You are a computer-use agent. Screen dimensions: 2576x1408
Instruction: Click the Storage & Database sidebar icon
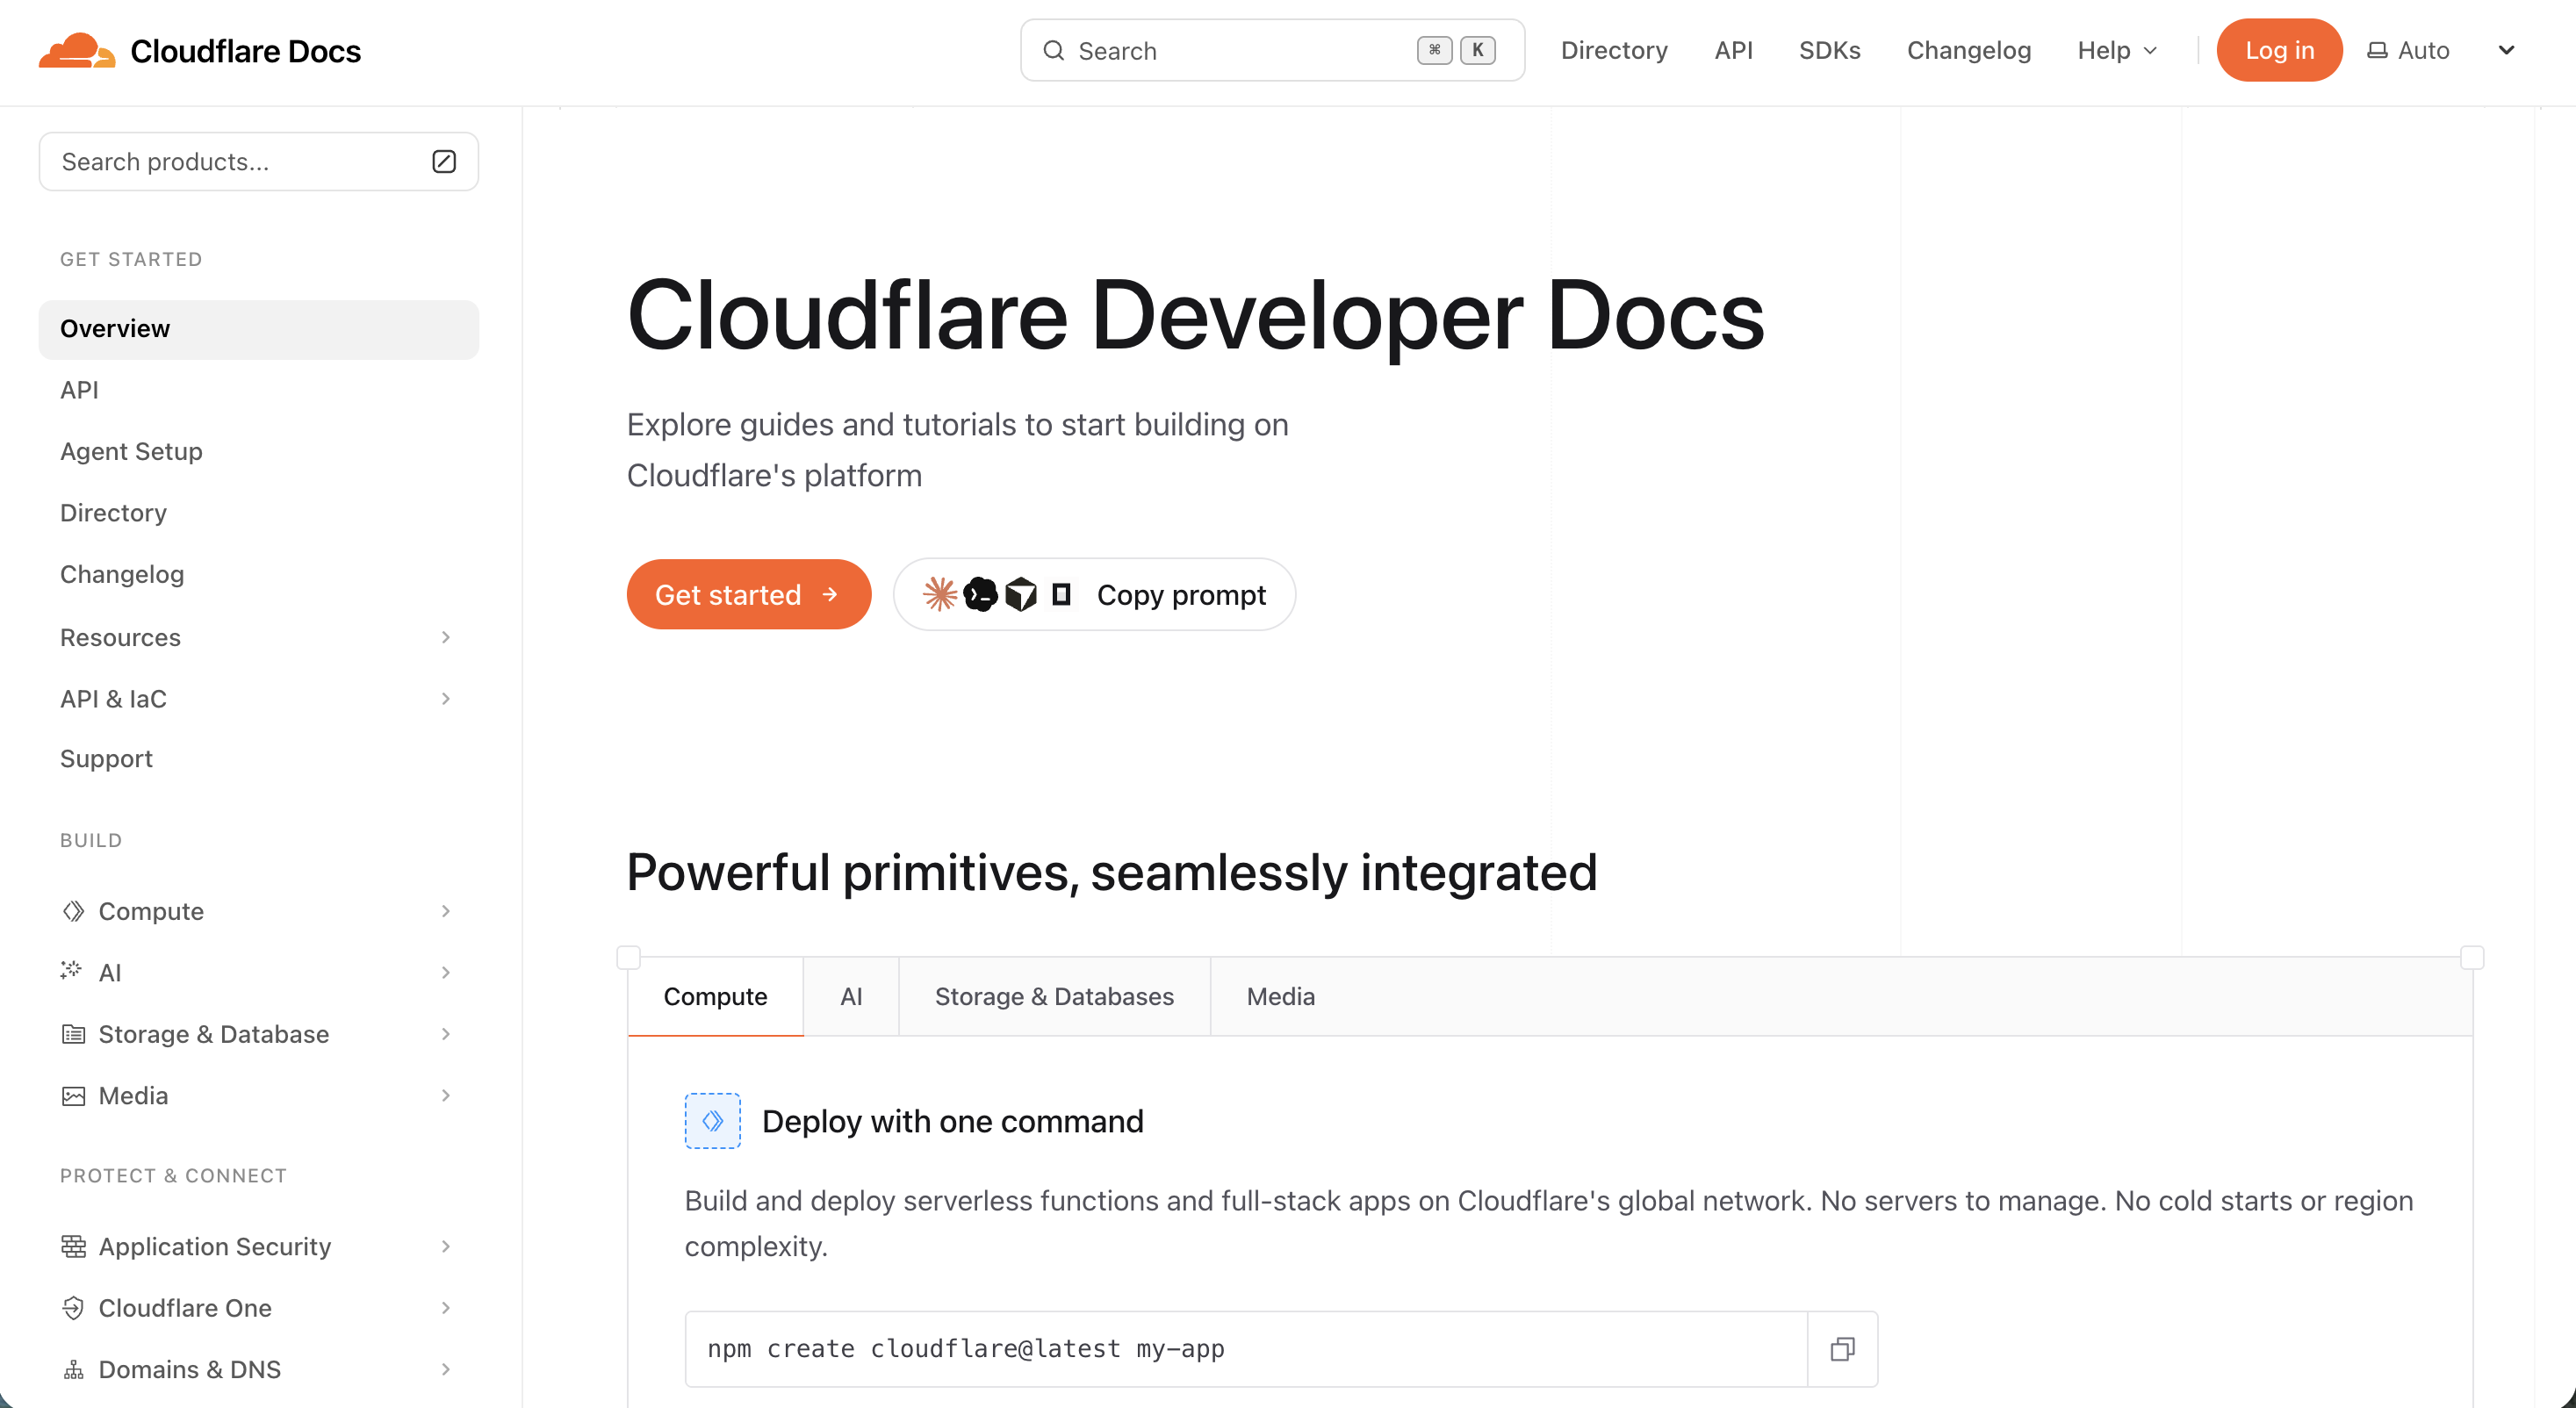73,1034
